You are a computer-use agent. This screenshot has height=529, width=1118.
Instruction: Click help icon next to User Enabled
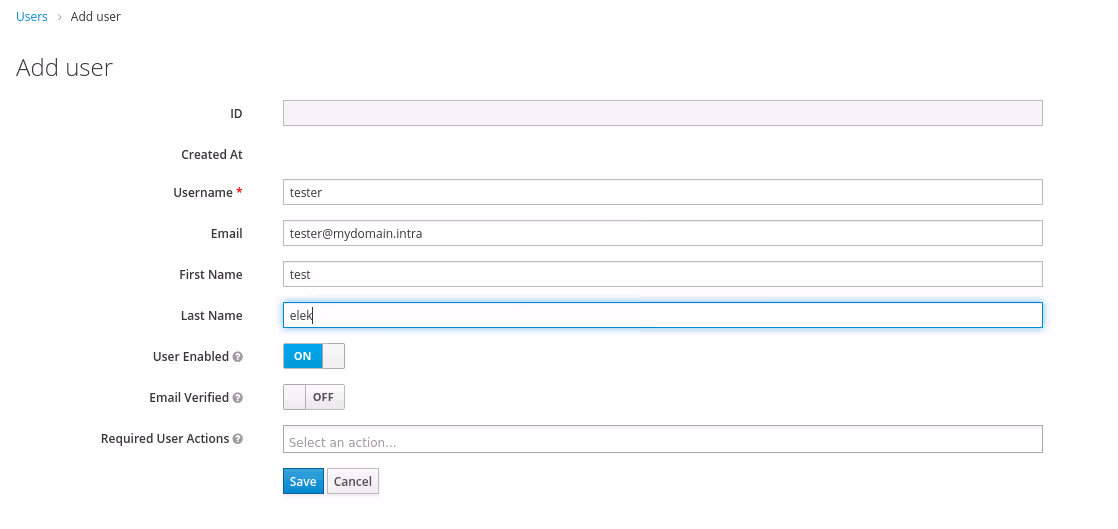(238, 357)
